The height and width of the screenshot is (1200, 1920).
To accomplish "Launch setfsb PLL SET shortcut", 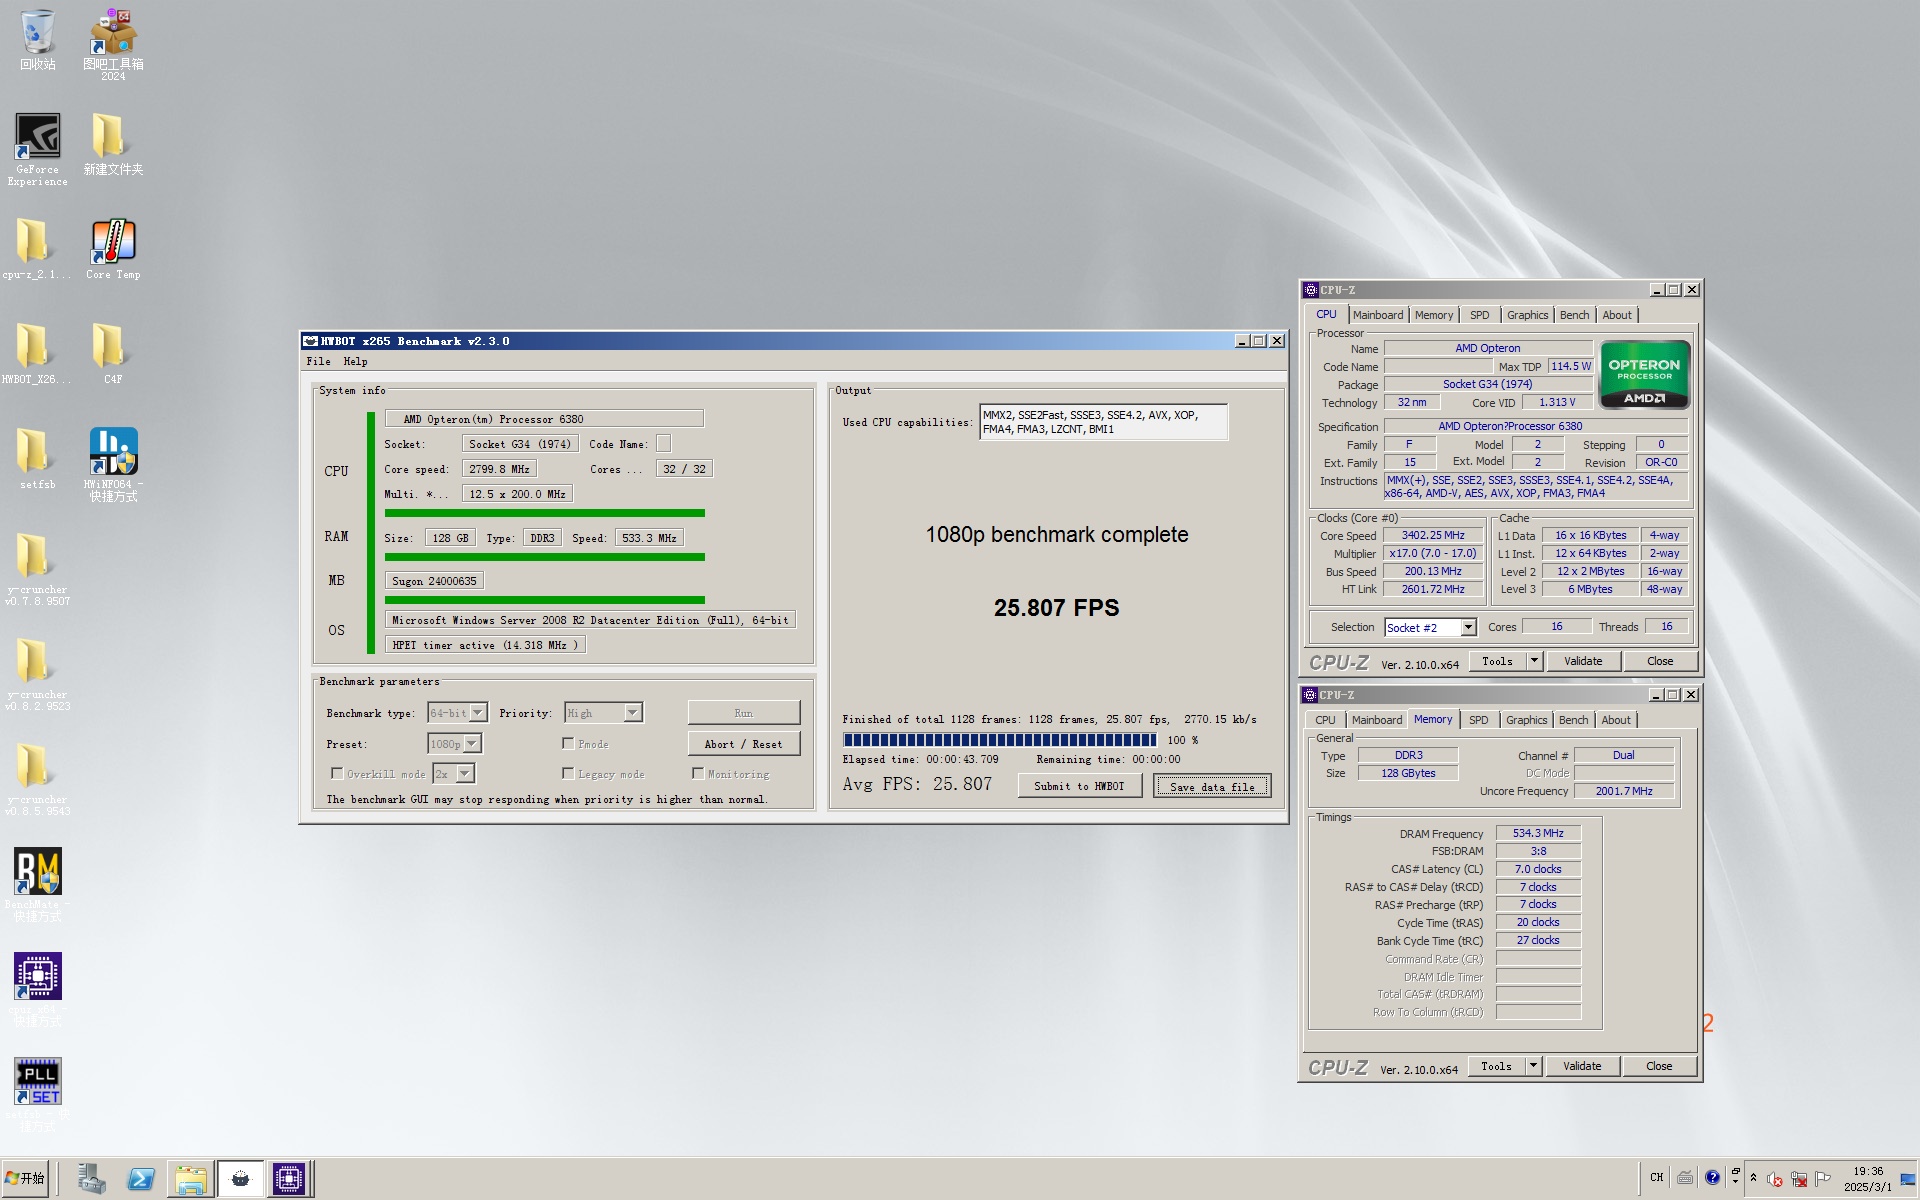I will [37, 1094].
